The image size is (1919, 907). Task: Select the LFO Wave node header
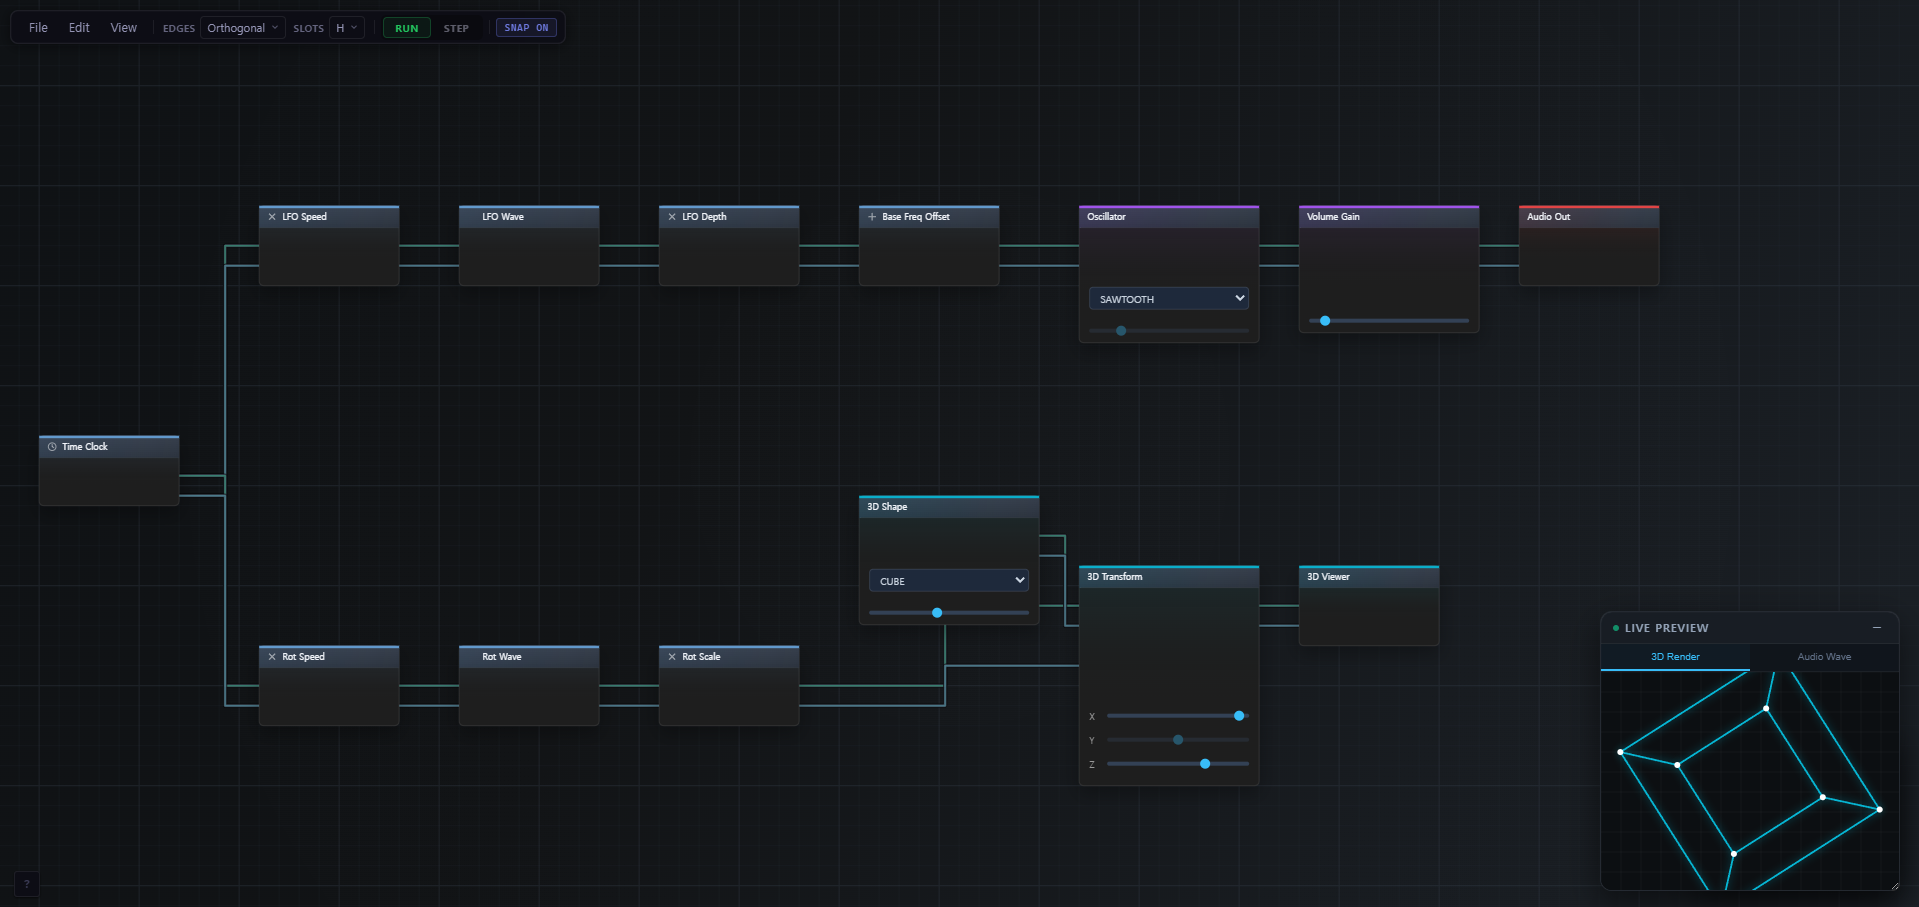pyautogui.click(x=529, y=217)
